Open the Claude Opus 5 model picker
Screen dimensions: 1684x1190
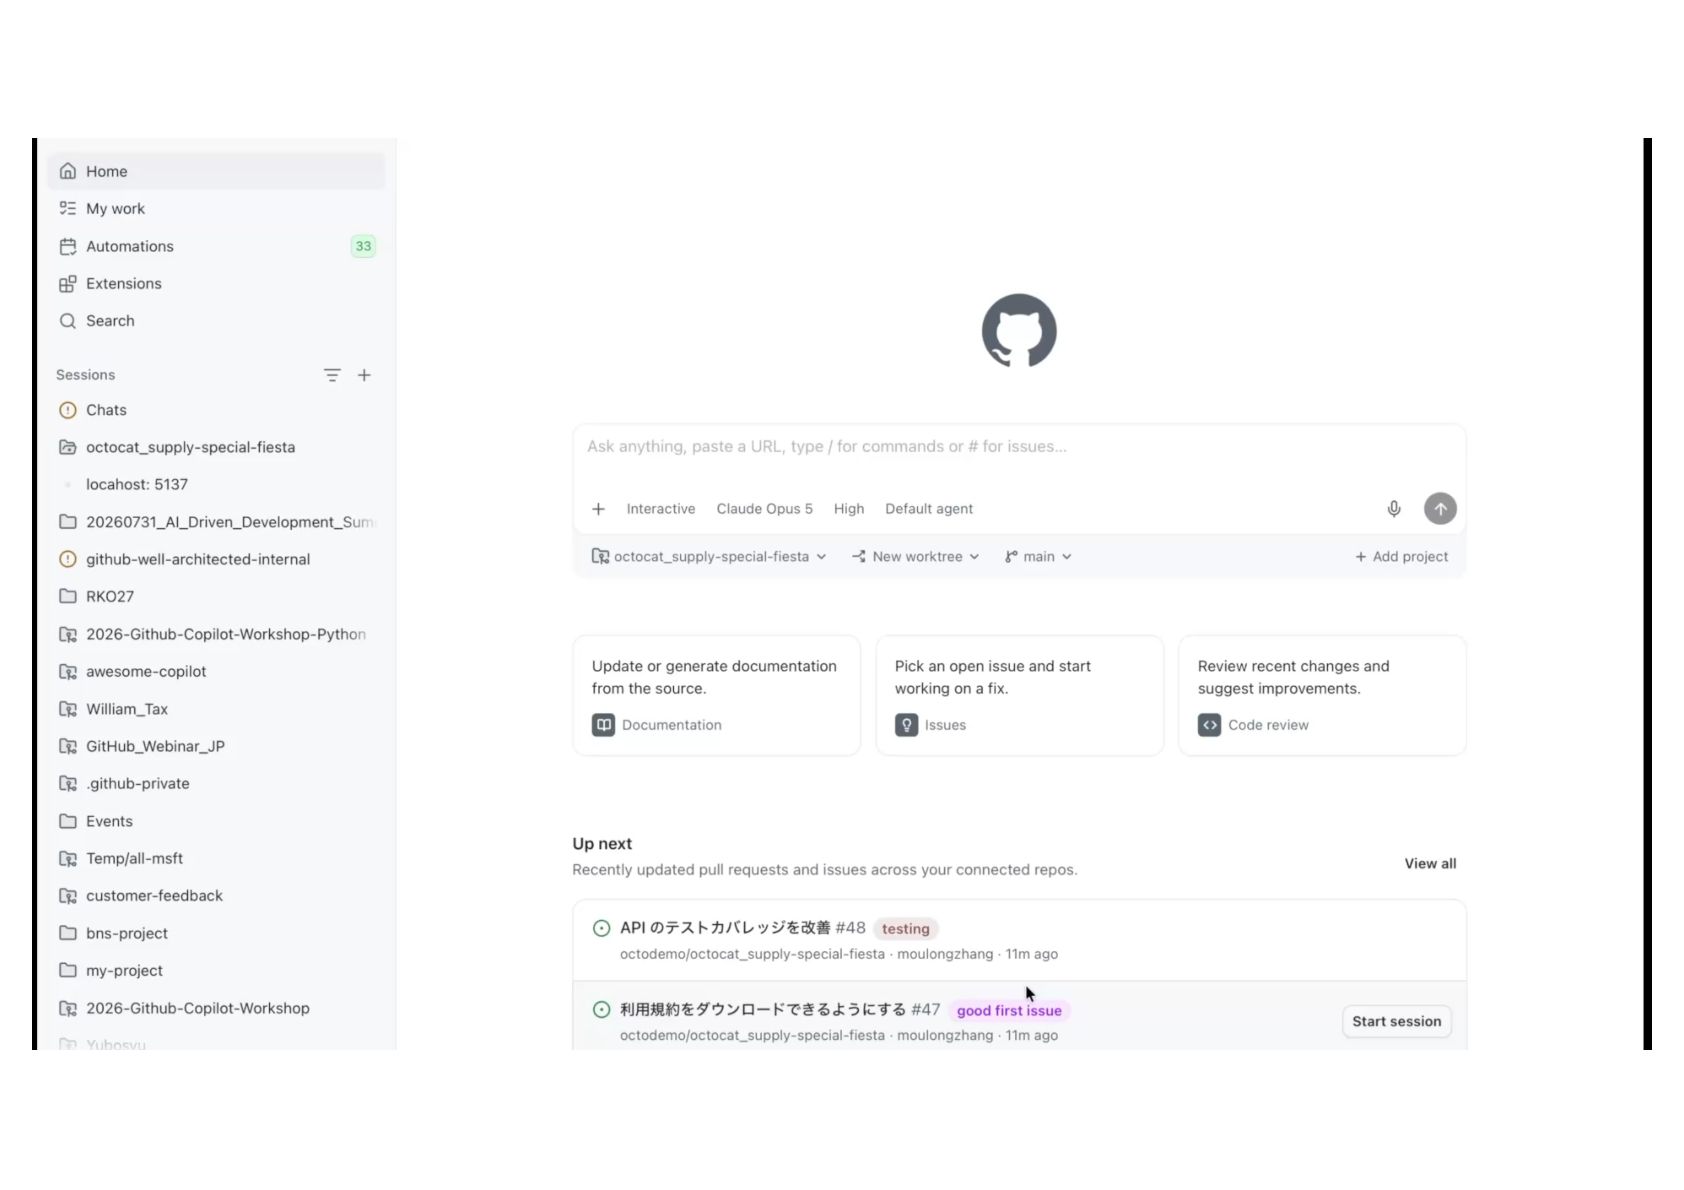click(765, 509)
